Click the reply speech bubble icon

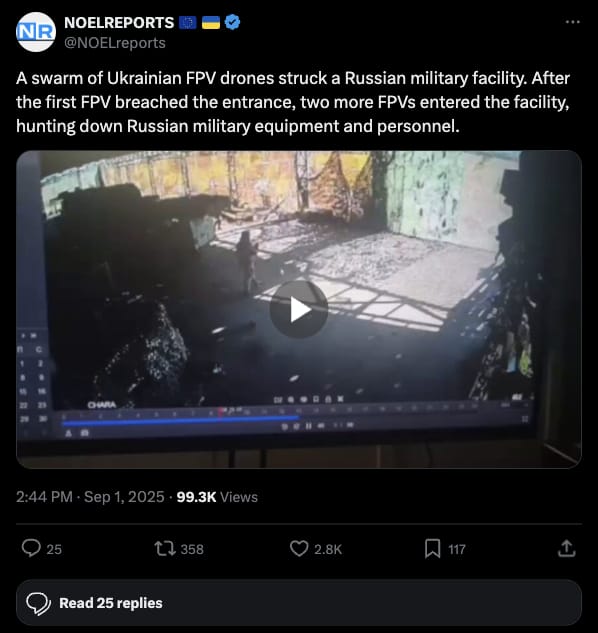click(x=31, y=549)
